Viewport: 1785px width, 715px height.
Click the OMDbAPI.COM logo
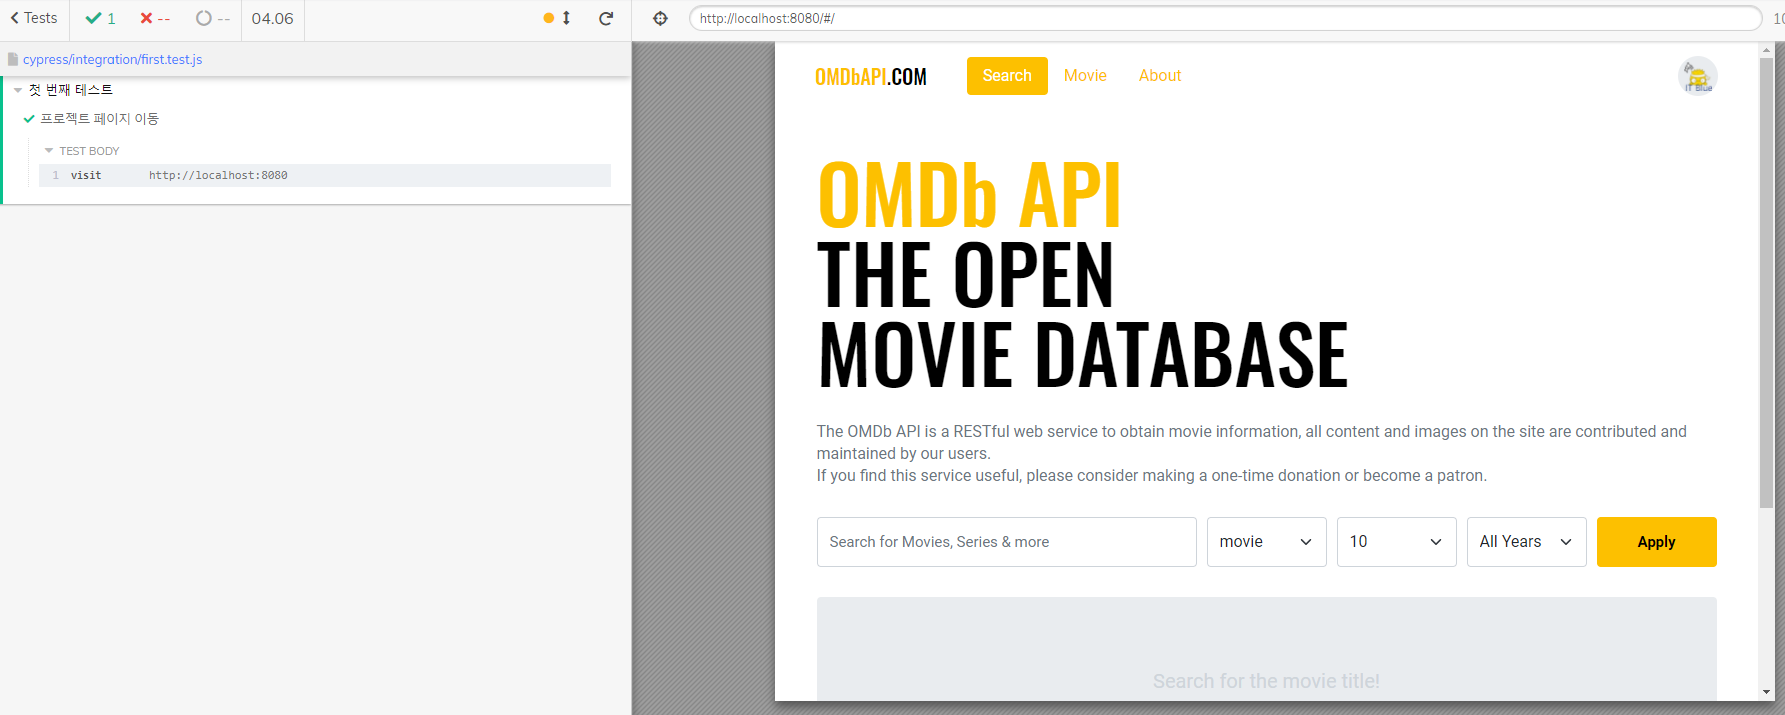click(x=871, y=77)
